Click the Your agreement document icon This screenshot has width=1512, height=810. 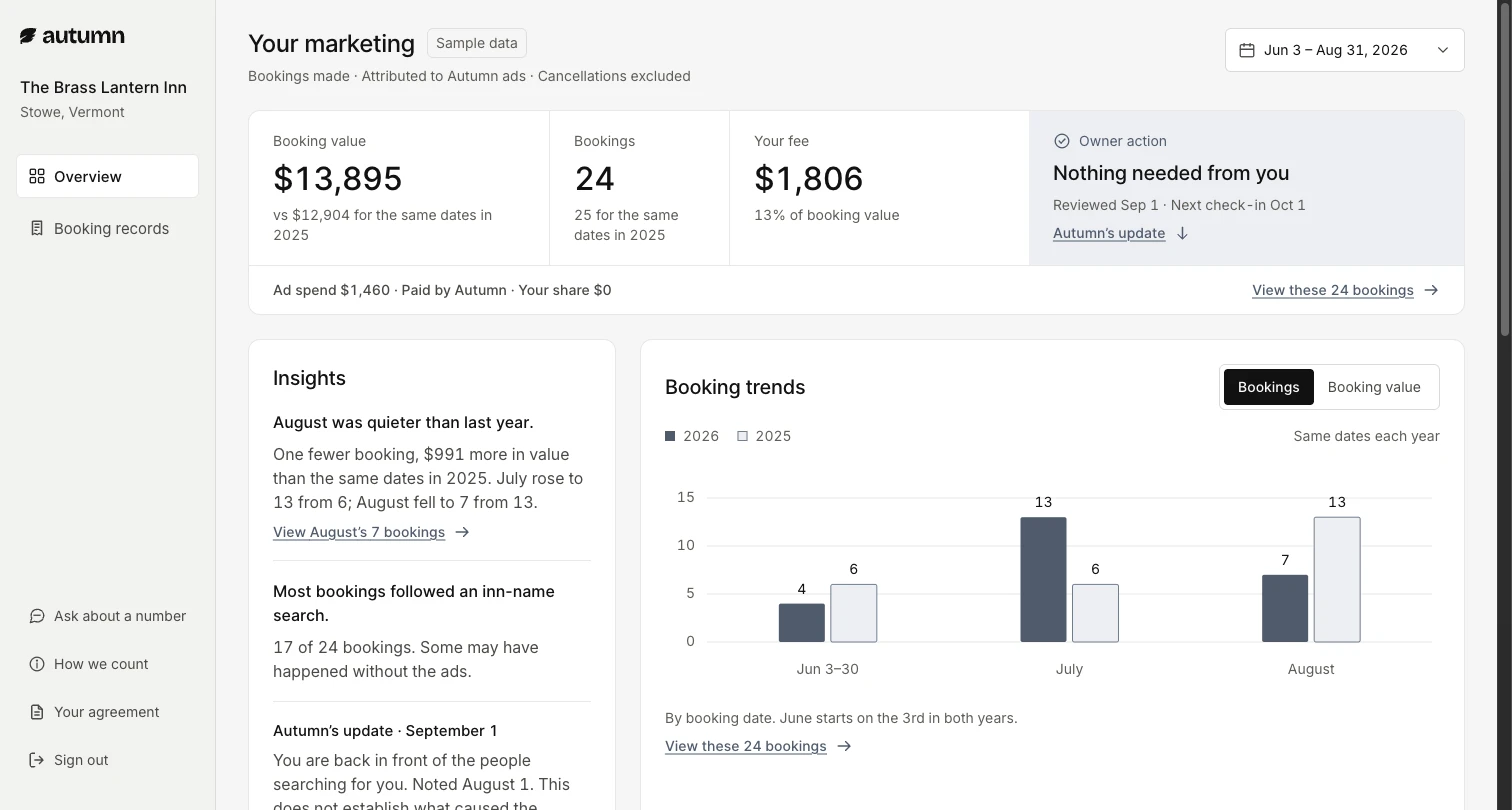pyautogui.click(x=37, y=712)
